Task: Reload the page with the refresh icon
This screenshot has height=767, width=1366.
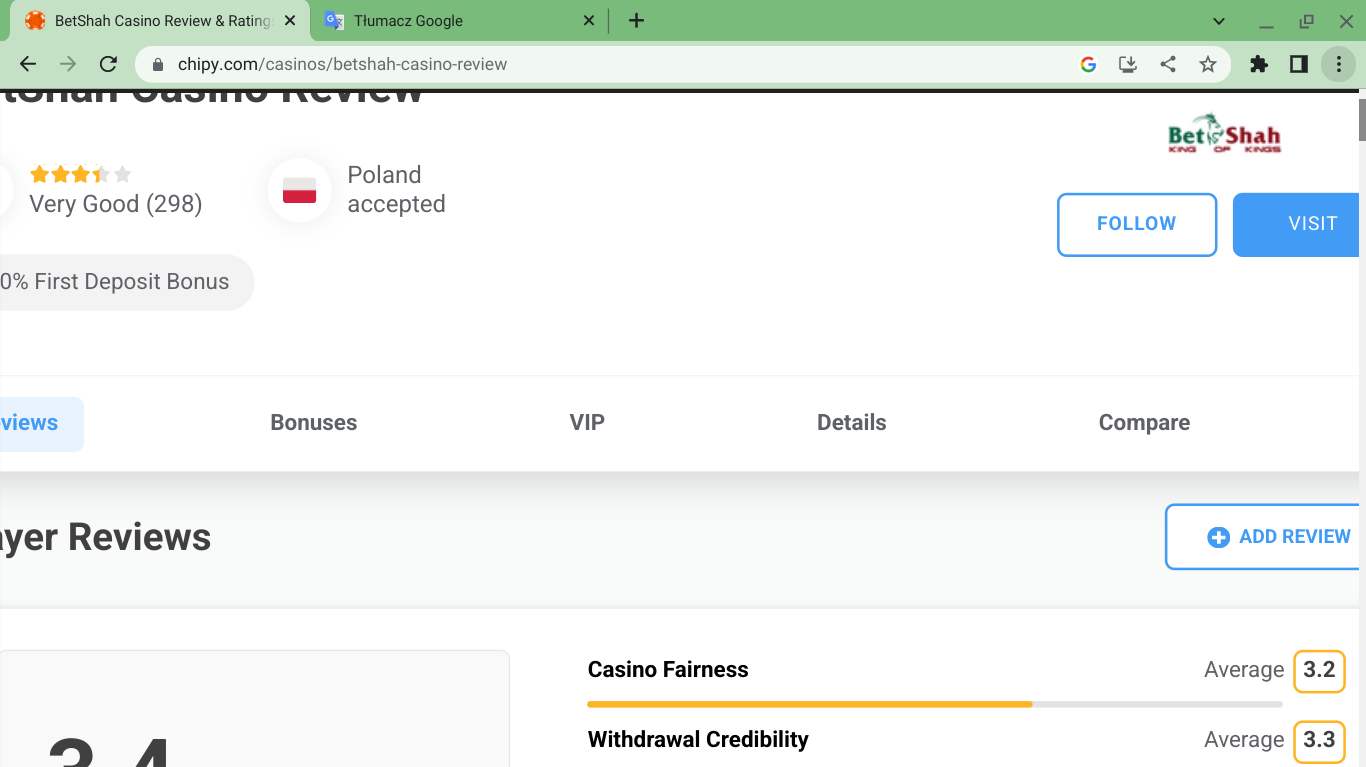Action: pos(108,64)
